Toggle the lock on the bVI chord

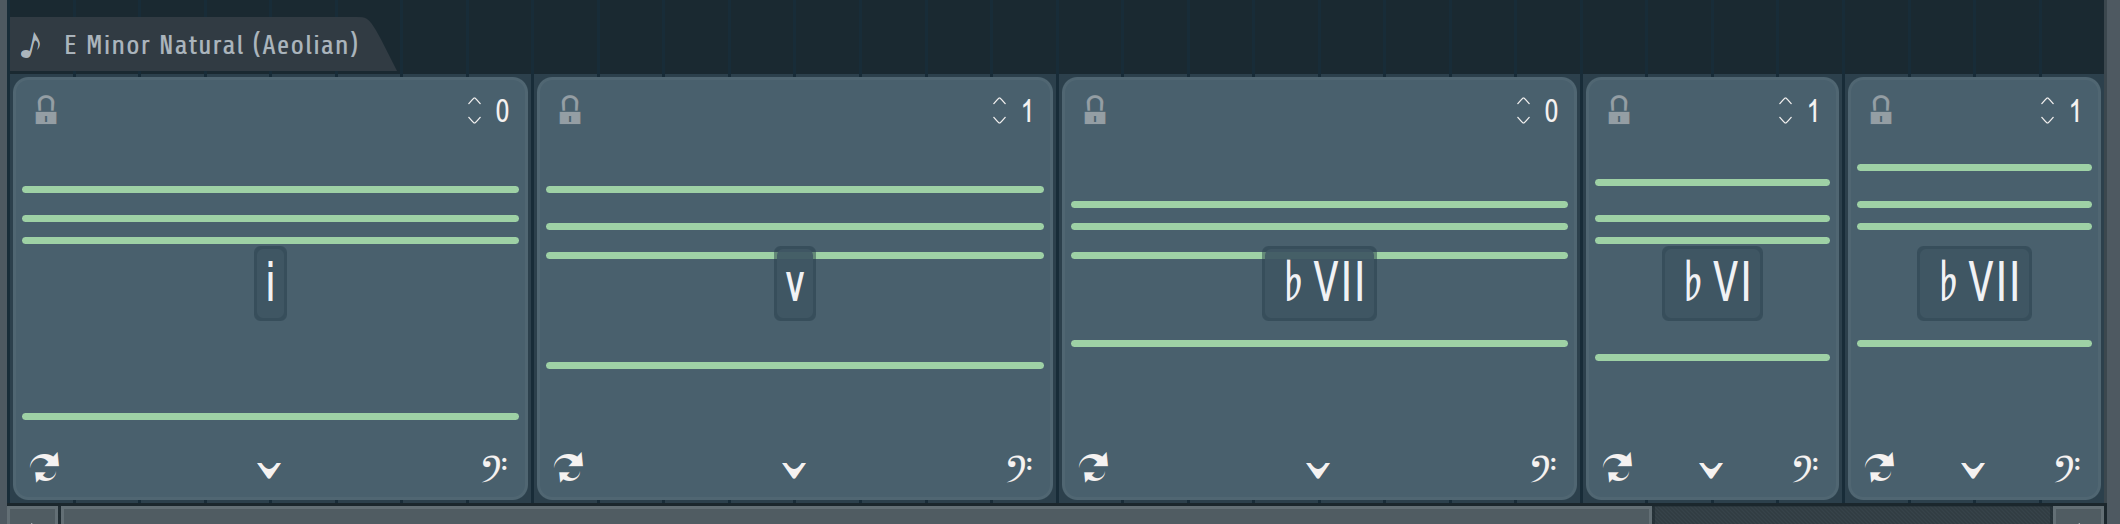point(1619,110)
